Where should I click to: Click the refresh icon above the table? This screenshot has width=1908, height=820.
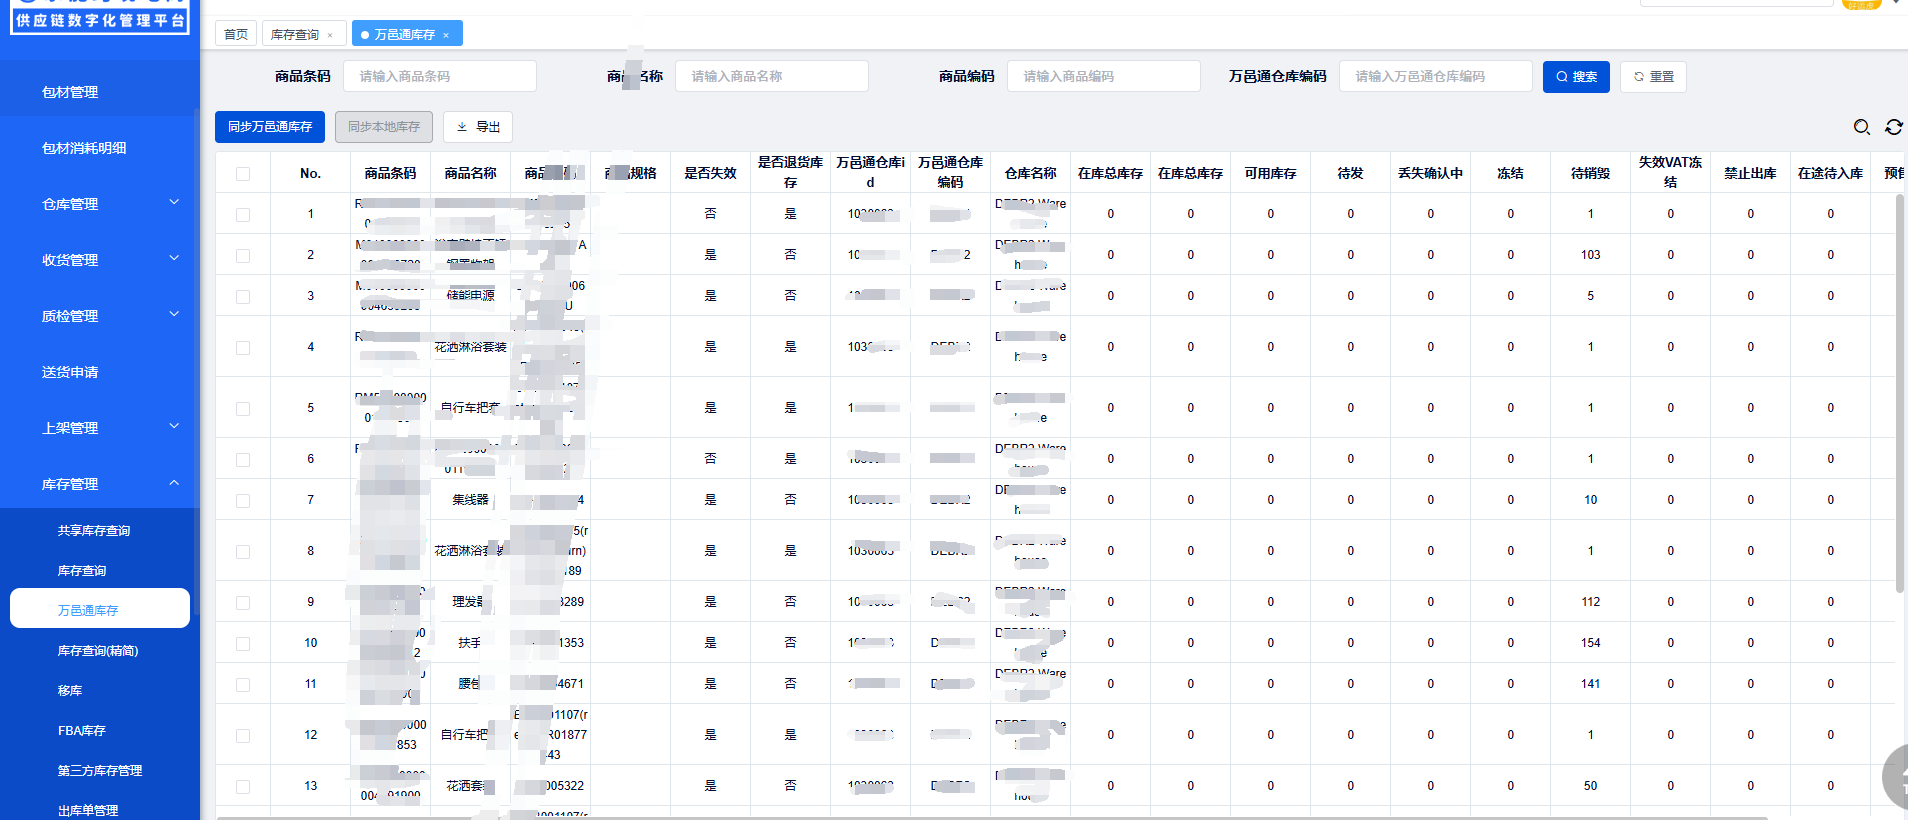point(1893,127)
